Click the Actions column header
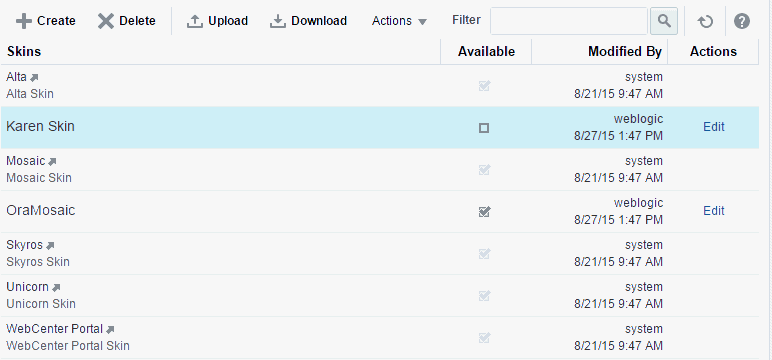The width and height of the screenshot is (772, 360). 713,52
